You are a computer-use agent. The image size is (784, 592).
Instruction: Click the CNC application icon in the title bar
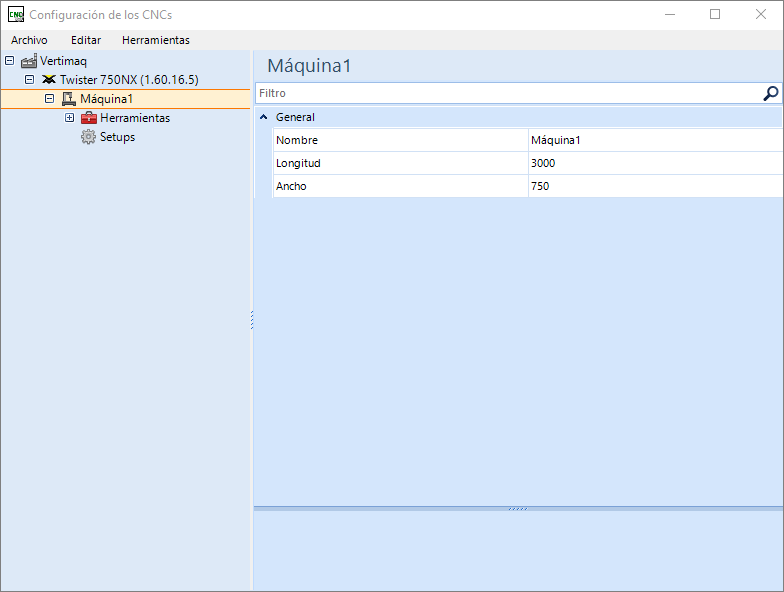pyautogui.click(x=16, y=14)
